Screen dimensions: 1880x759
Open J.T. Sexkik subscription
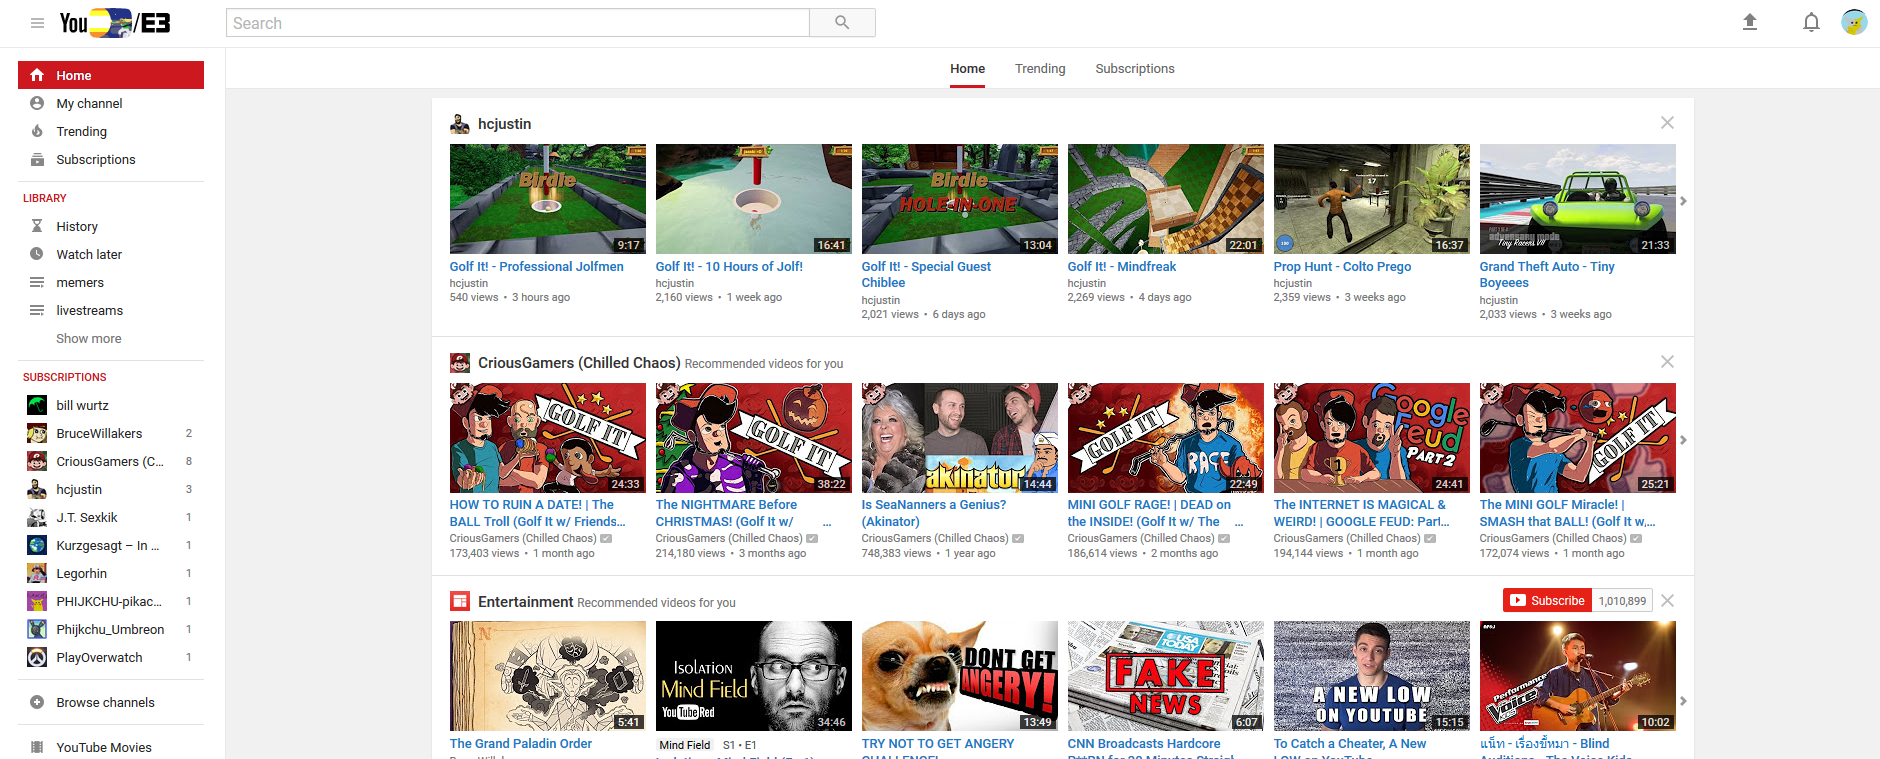(111, 517)
